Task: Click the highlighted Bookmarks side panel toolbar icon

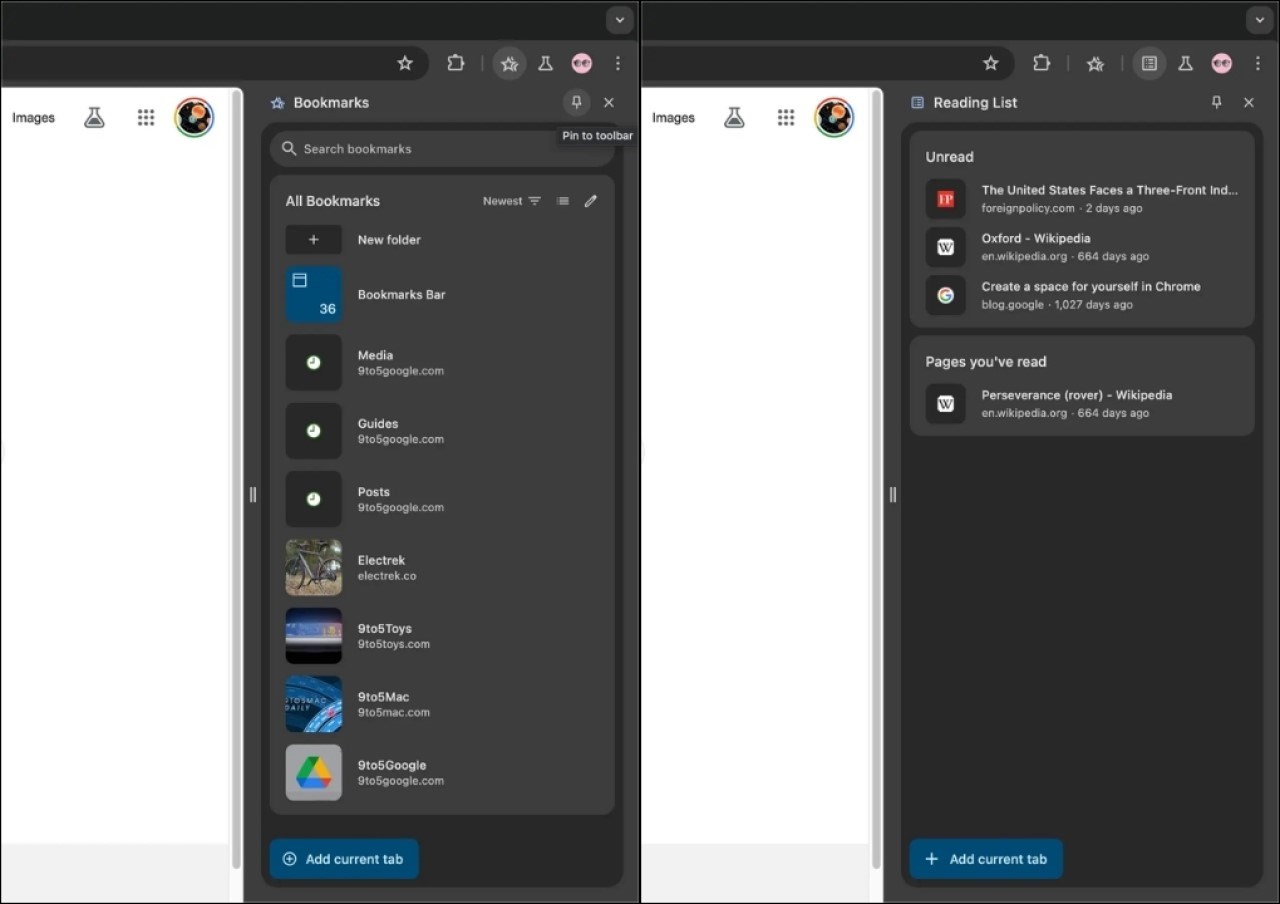Action: (510, 64)
